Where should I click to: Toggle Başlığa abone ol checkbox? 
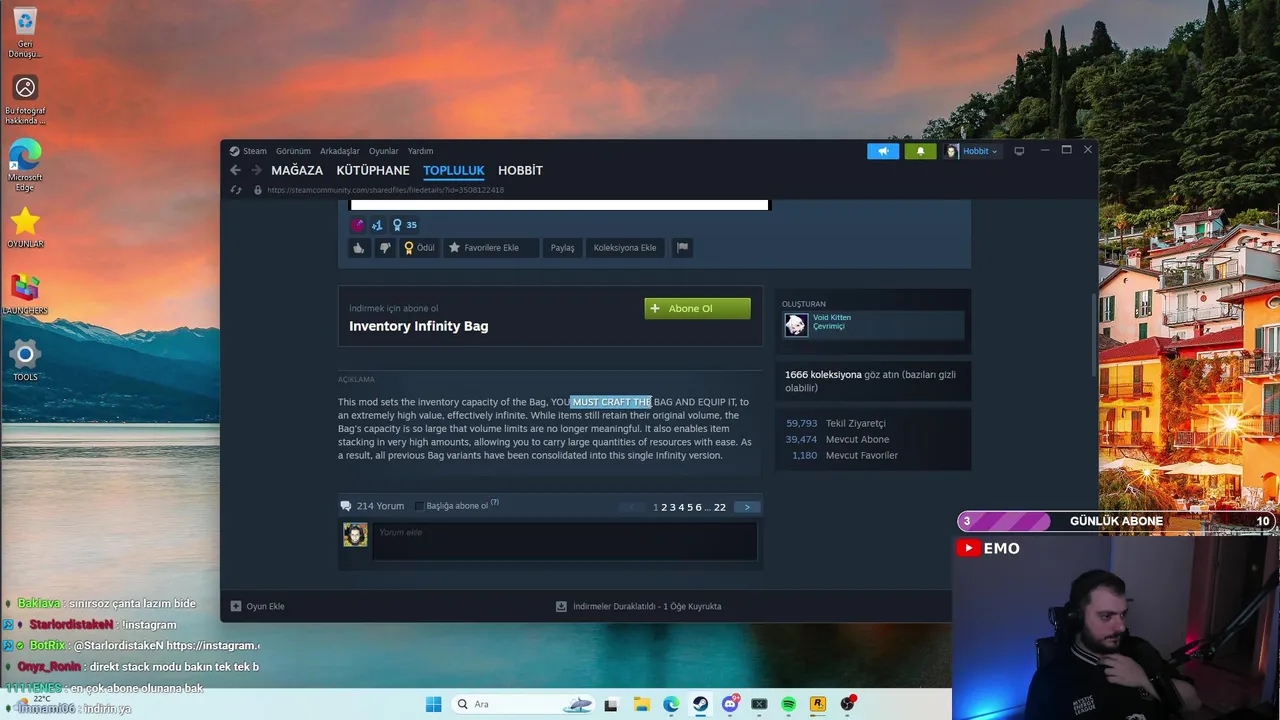point(419,506)
